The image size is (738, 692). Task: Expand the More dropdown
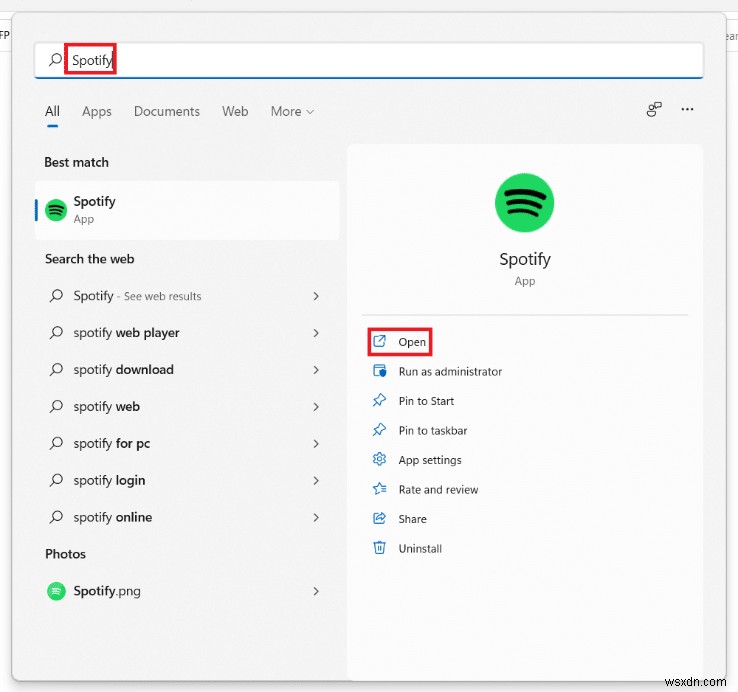[292, 112]
